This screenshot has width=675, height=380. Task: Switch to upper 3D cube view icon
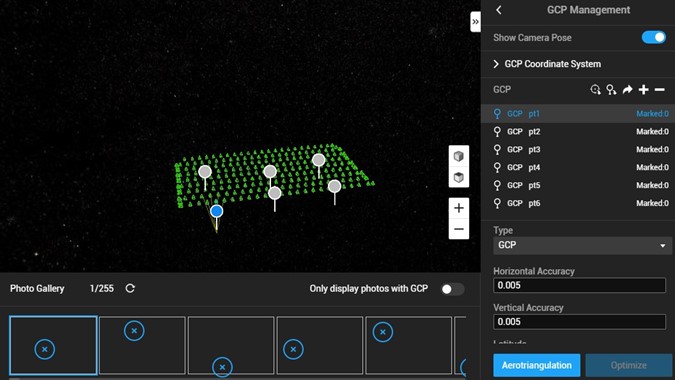pos(458,156)
